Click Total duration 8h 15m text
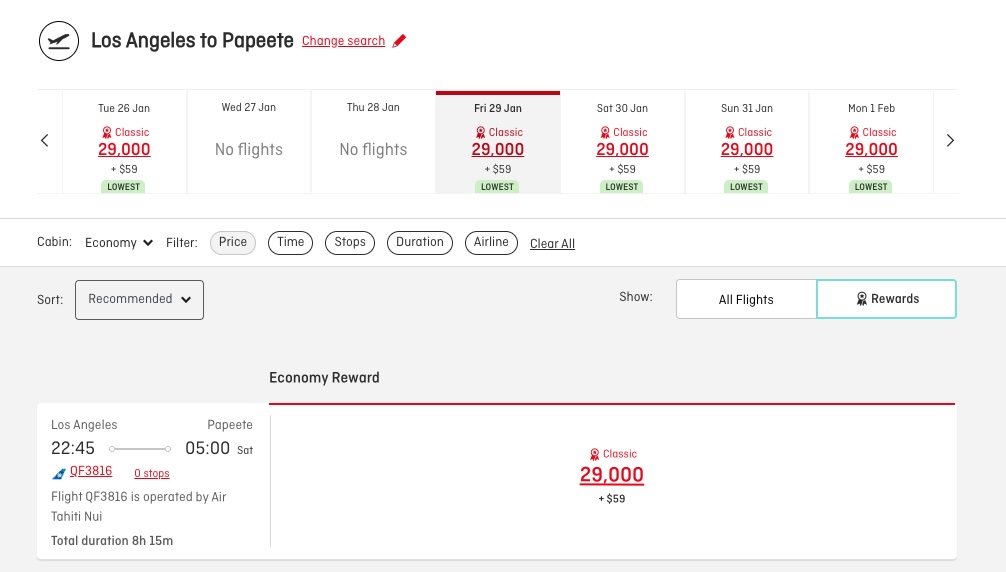This screenshot has width=1006, height=572. click(x=112, y=541)
